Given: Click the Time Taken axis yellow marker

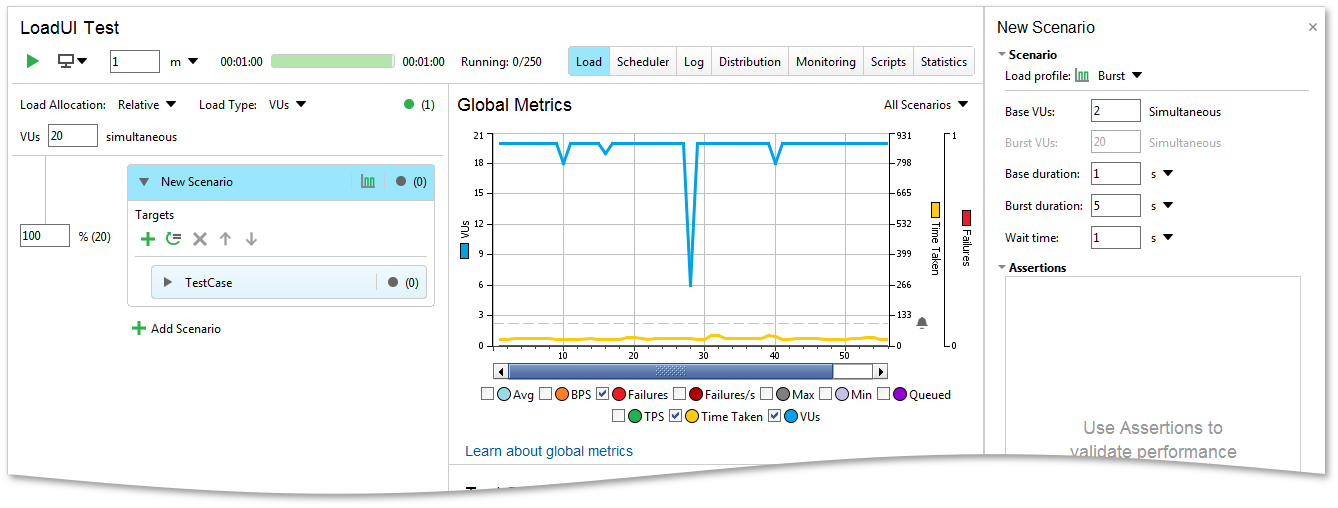Looking at the screenshot, I should pyautogui.click(x=936, y=210).
